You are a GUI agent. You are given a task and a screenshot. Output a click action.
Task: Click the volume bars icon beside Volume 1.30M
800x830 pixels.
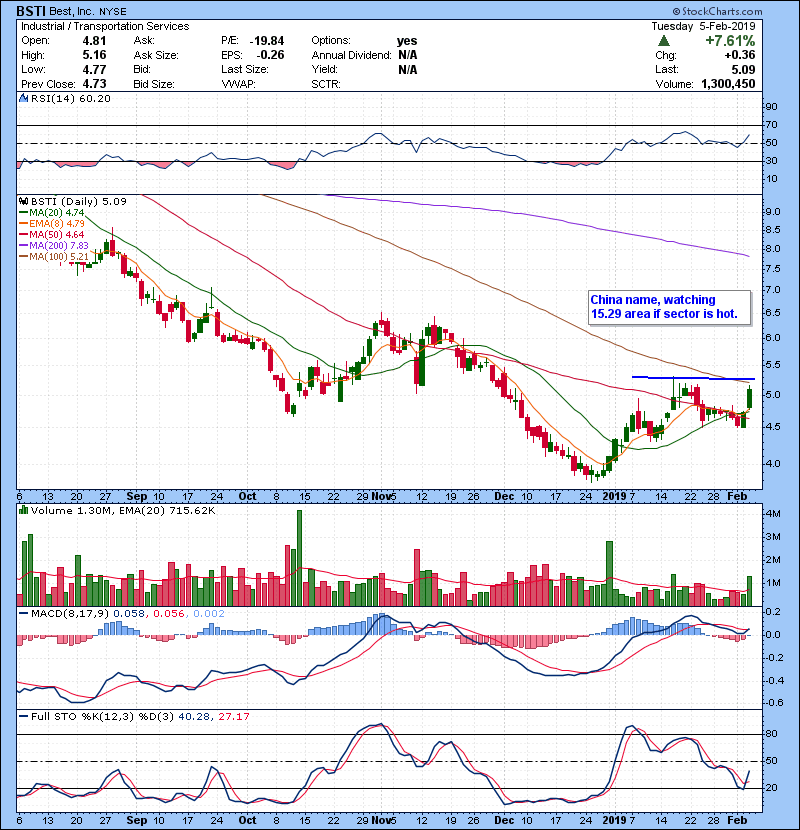(23, 510)
